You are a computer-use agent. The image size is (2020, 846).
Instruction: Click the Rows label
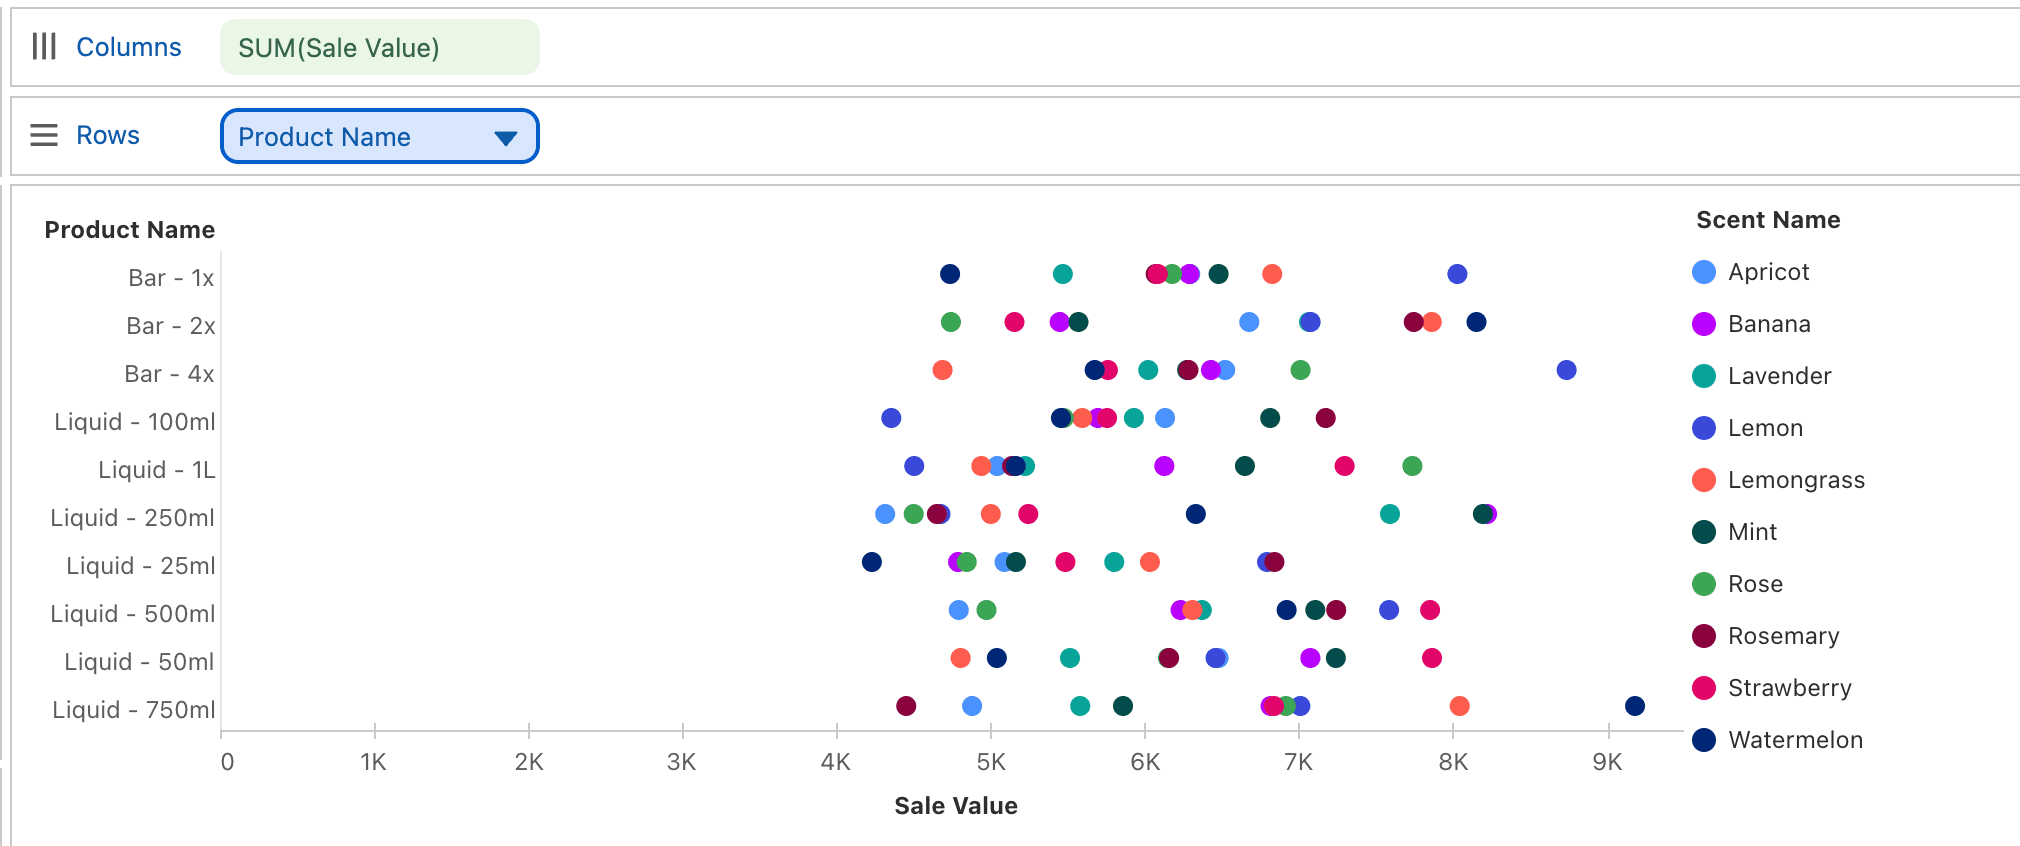(108, 135)
